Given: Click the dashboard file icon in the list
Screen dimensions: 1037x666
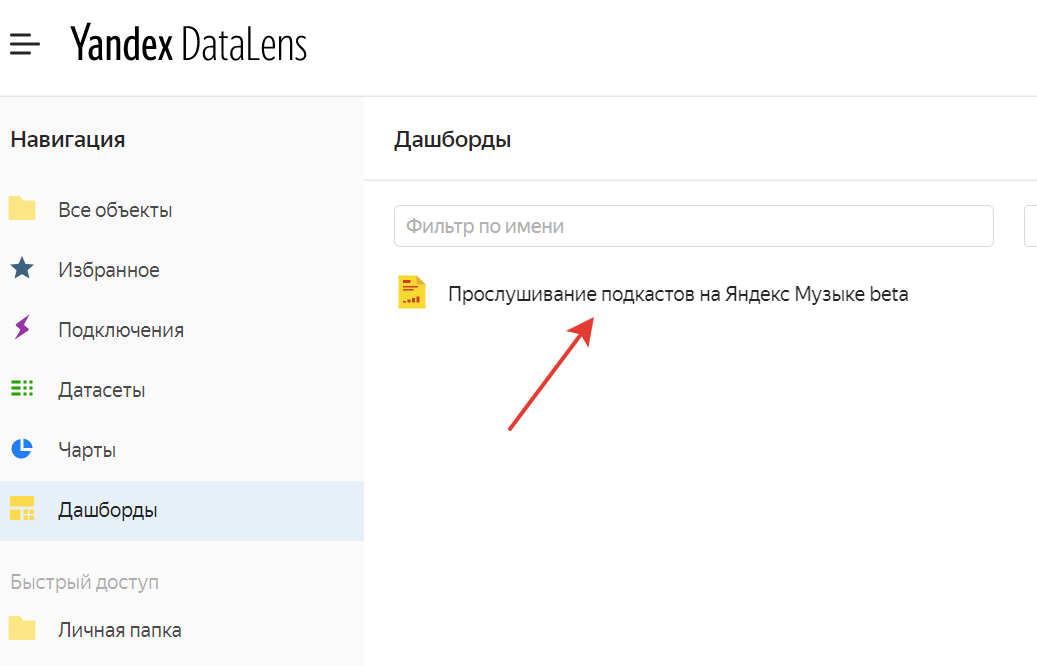Looking at the screenshot, I should (412, 292).
